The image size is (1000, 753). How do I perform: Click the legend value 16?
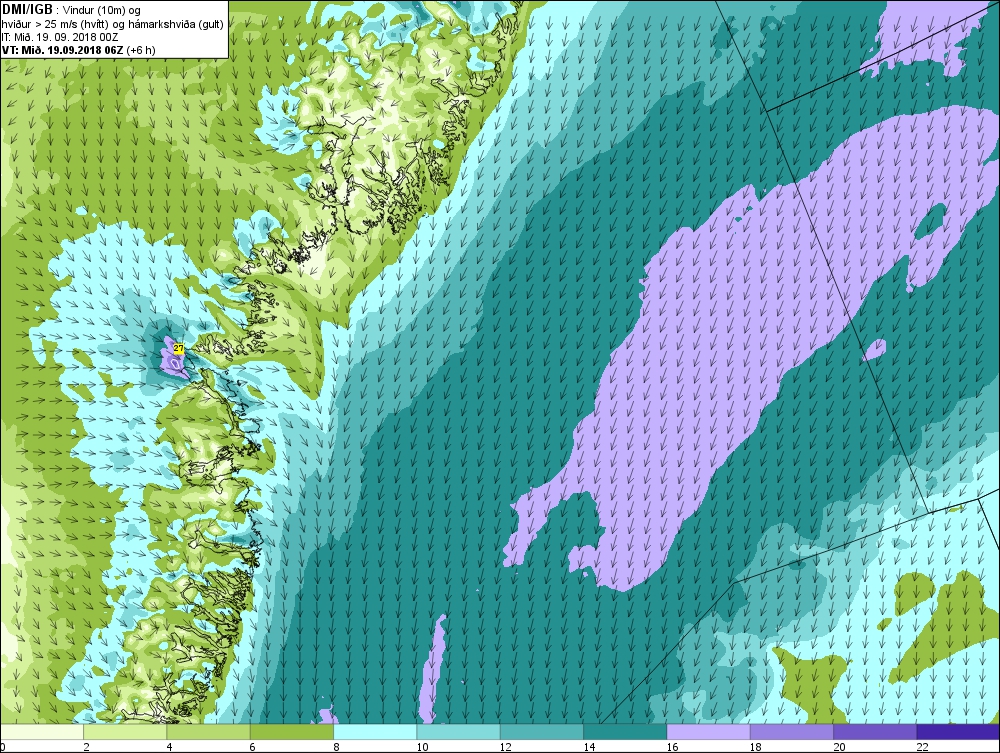pos(673,747)
